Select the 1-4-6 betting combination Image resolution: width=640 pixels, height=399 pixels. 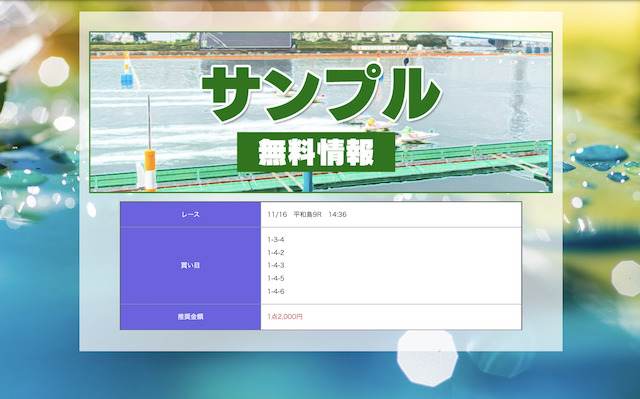[x=276, y=291]
